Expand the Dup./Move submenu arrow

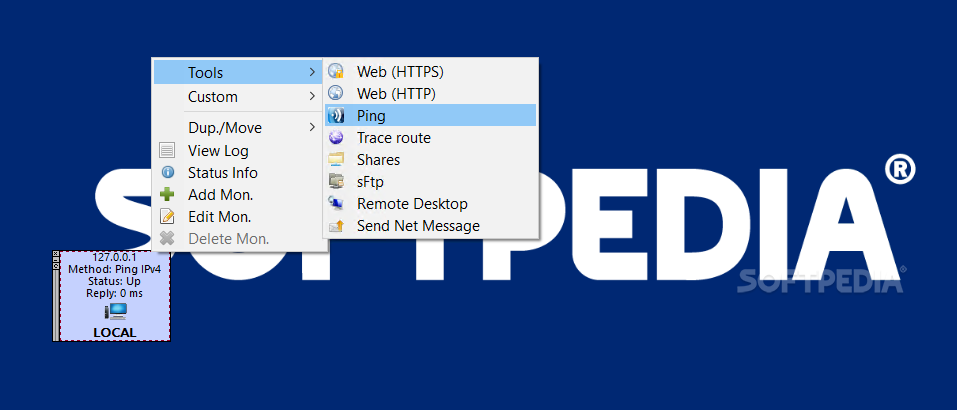(312, 127)
